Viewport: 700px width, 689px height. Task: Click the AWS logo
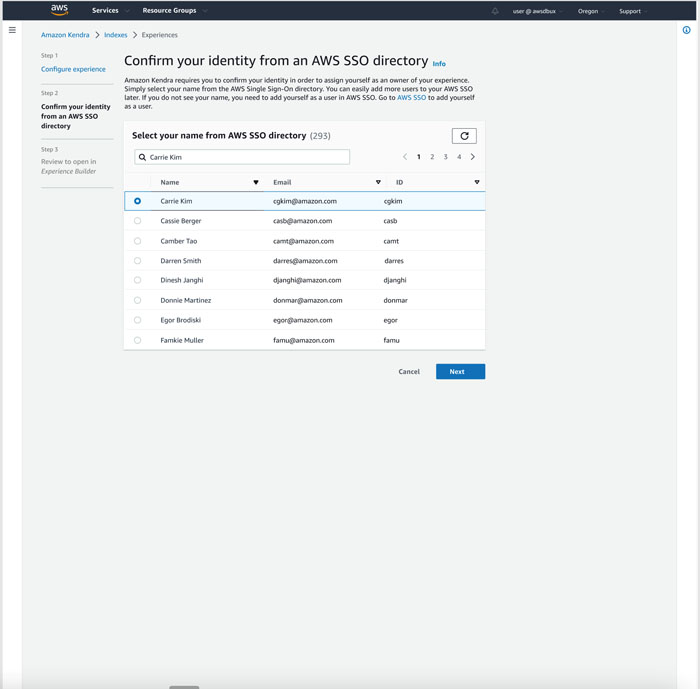[x=59, y=10]
